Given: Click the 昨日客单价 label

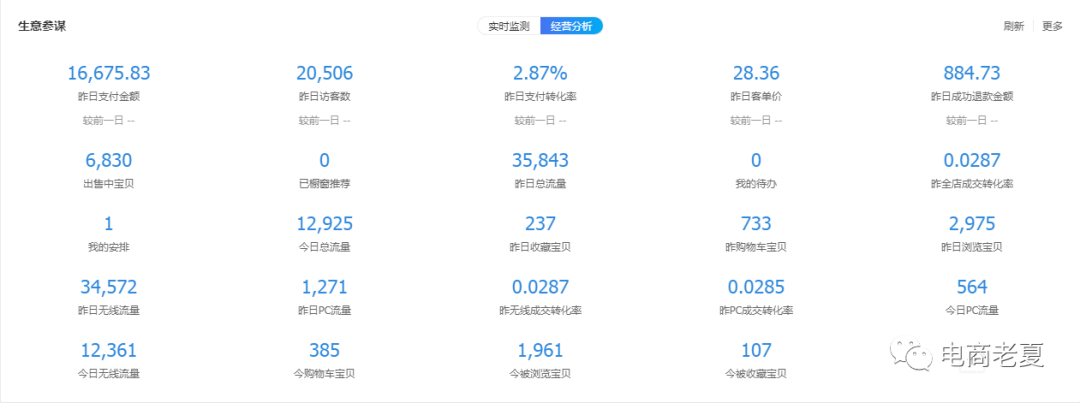Looking at the screenshot, I should click(x=756, y=96).
